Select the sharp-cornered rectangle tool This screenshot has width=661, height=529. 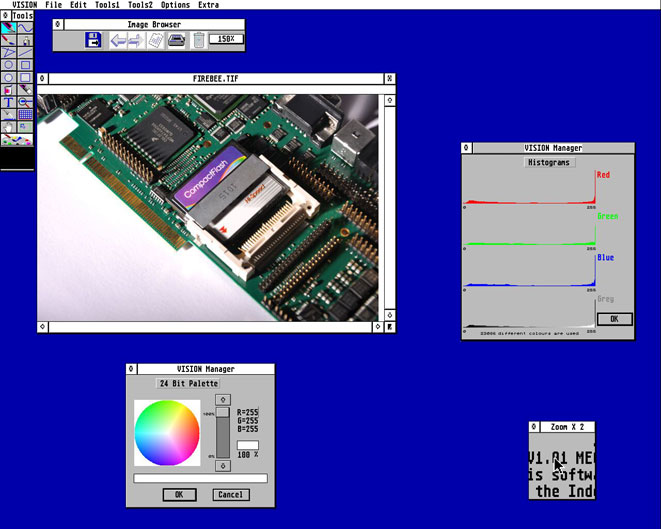[25, 65]
